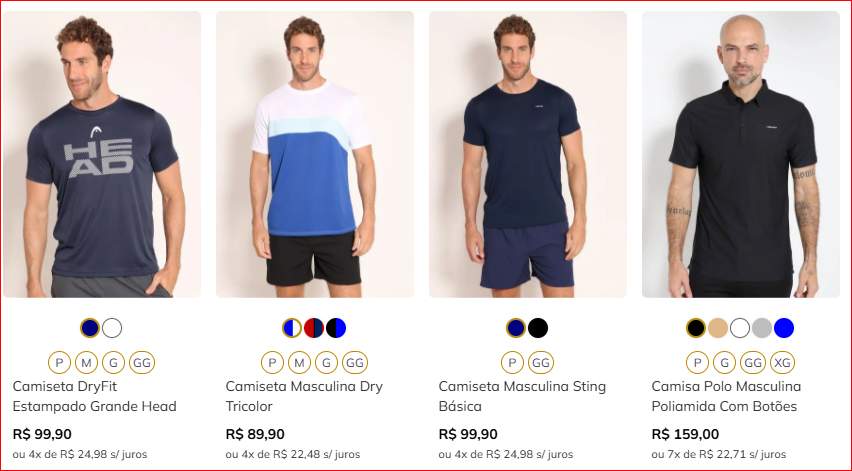Image resolution: width=852 pixels, height=471 pixels.
Task: Select size P for Sting Básica shirt
Action: click(x=512, y=362)
